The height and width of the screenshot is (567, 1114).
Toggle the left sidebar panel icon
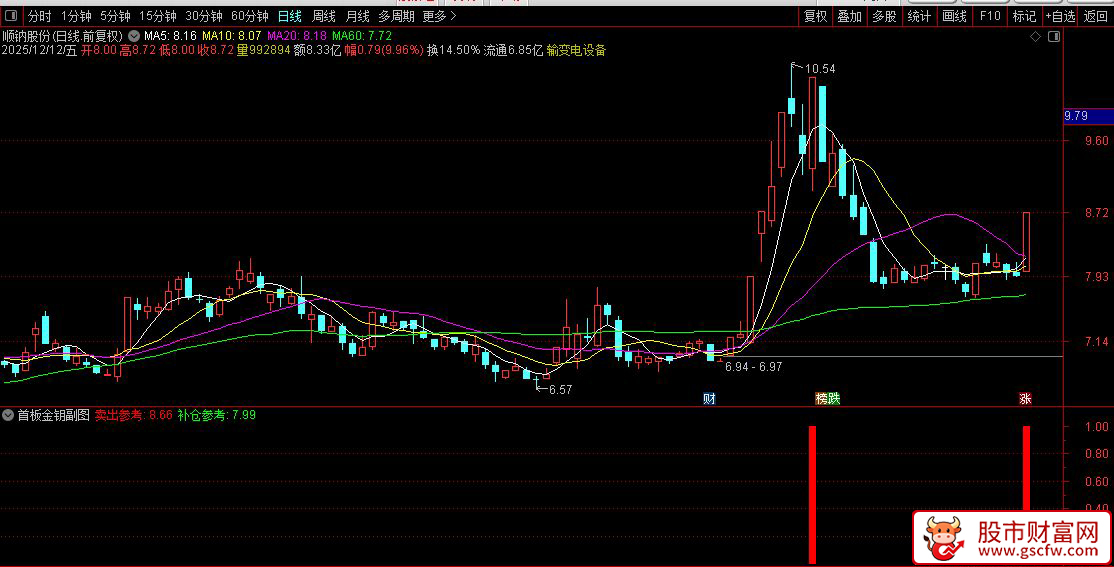(11, 16)
